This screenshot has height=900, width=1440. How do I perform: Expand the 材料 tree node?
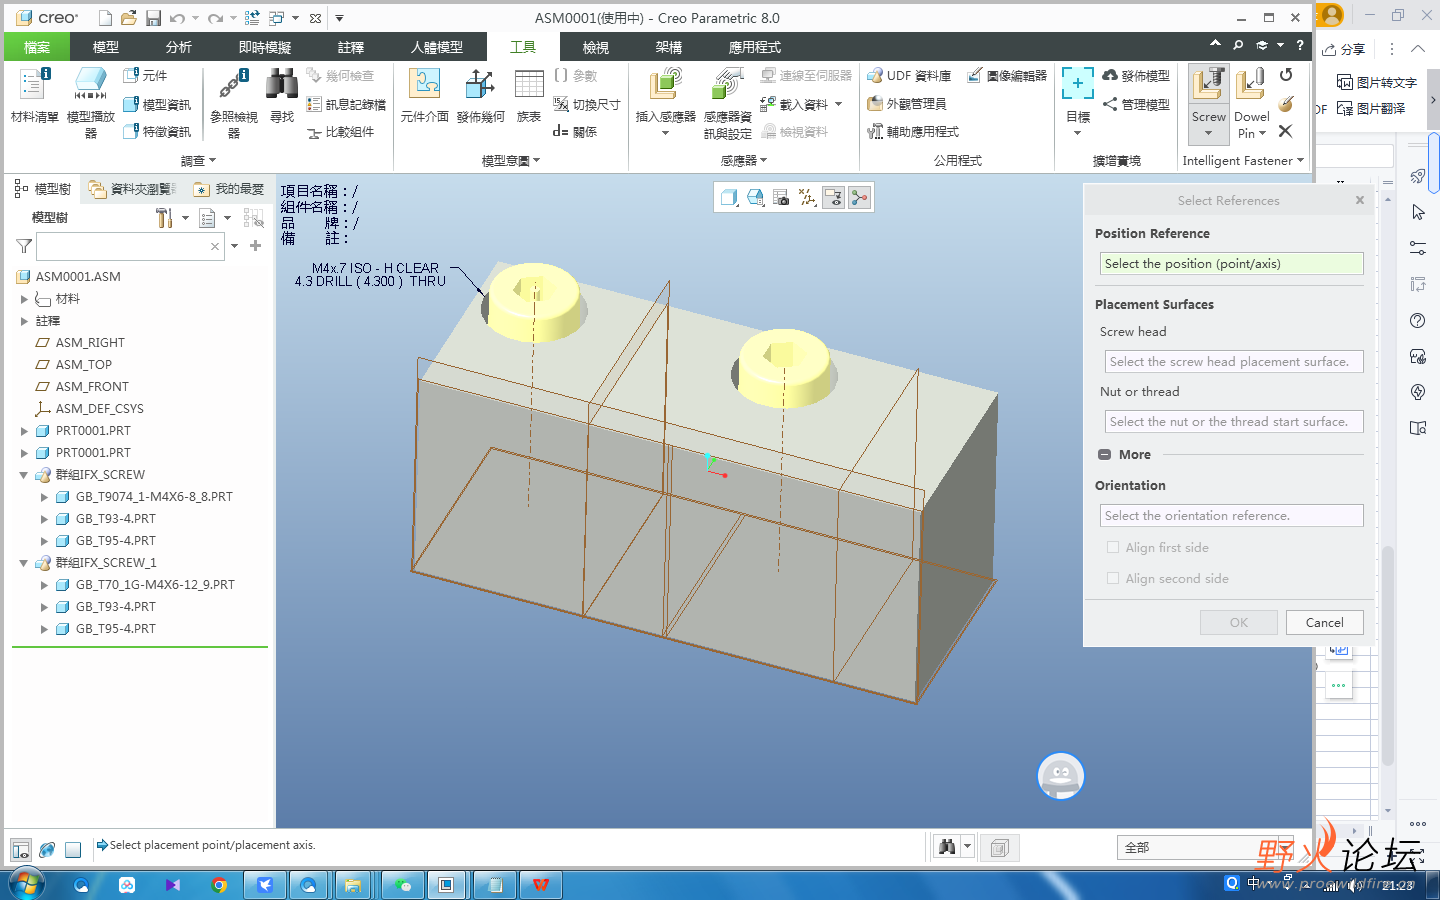[x=24, y=299]
